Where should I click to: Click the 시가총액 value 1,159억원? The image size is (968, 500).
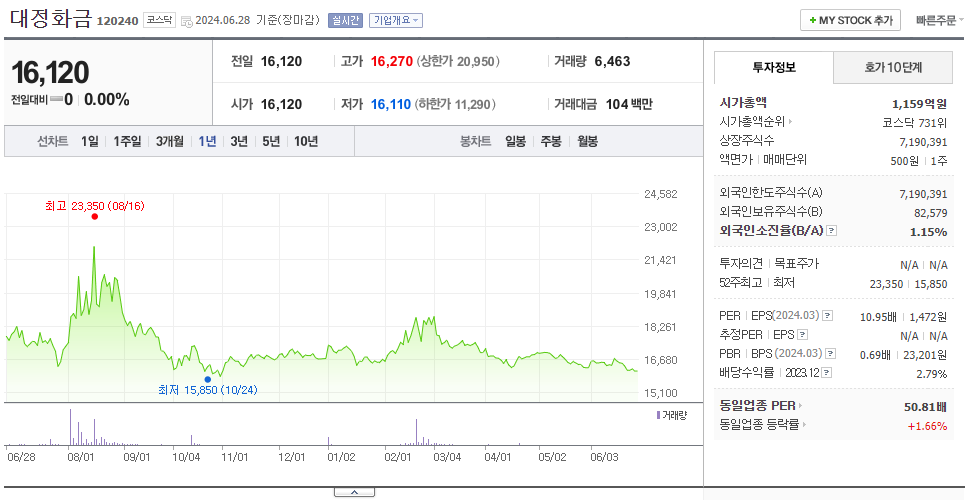(919, 104)
